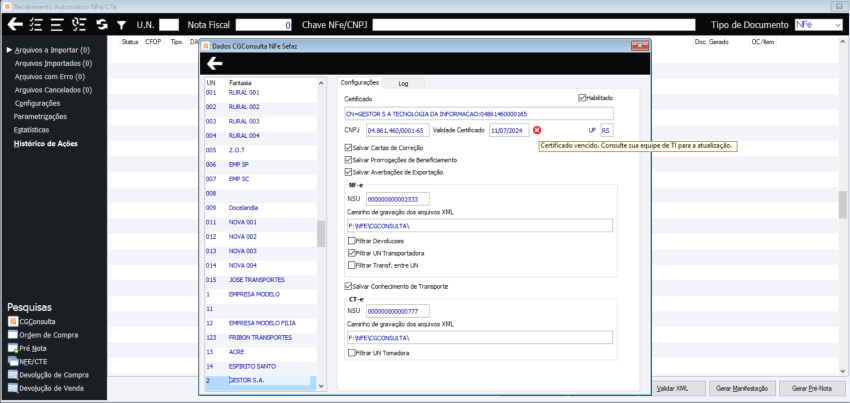Click the main grid vertical scrollbar thumb
The height and width of the screenshot is (403, 850).
843,204
